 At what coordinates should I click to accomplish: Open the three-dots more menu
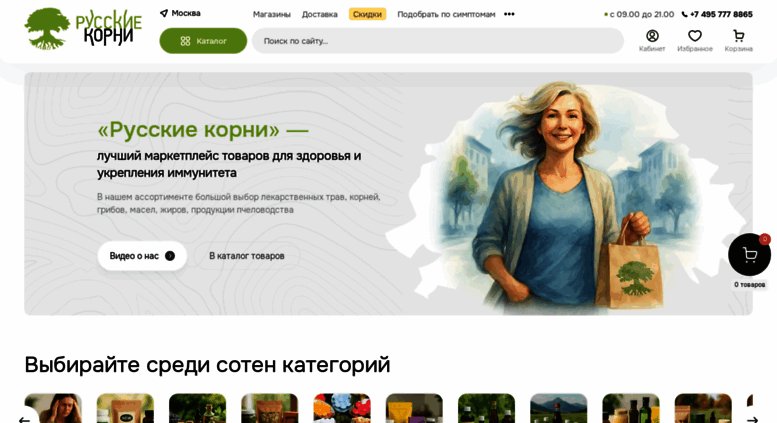click(x=509, y=14)
